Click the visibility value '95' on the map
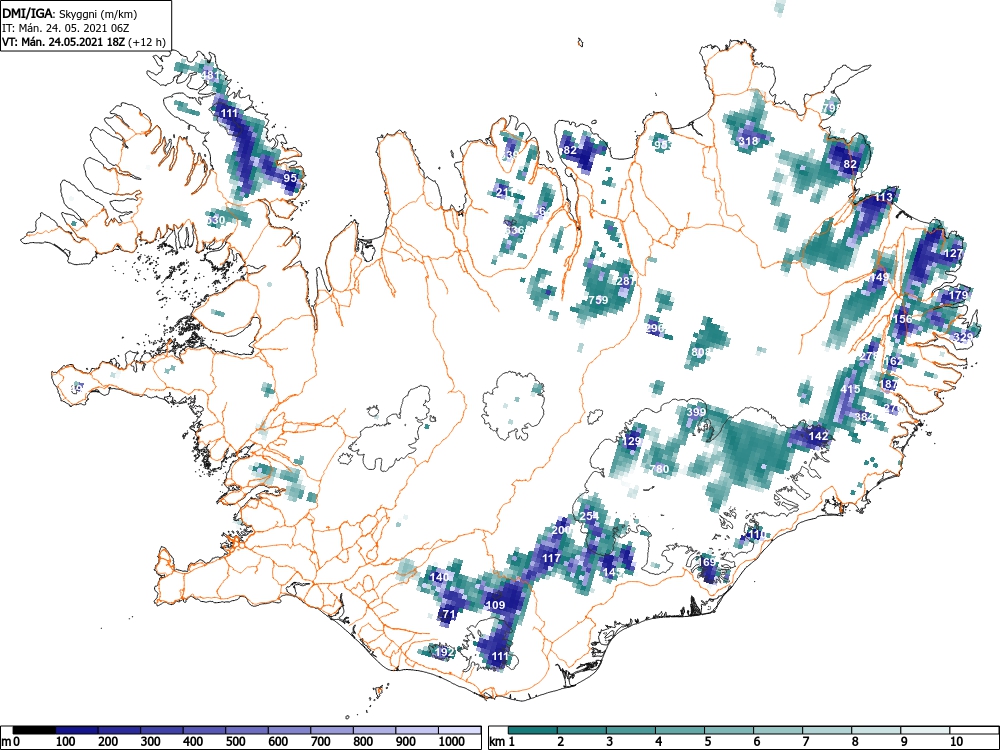The height and width of the screenshot is (750, 1000). point(290,178)
